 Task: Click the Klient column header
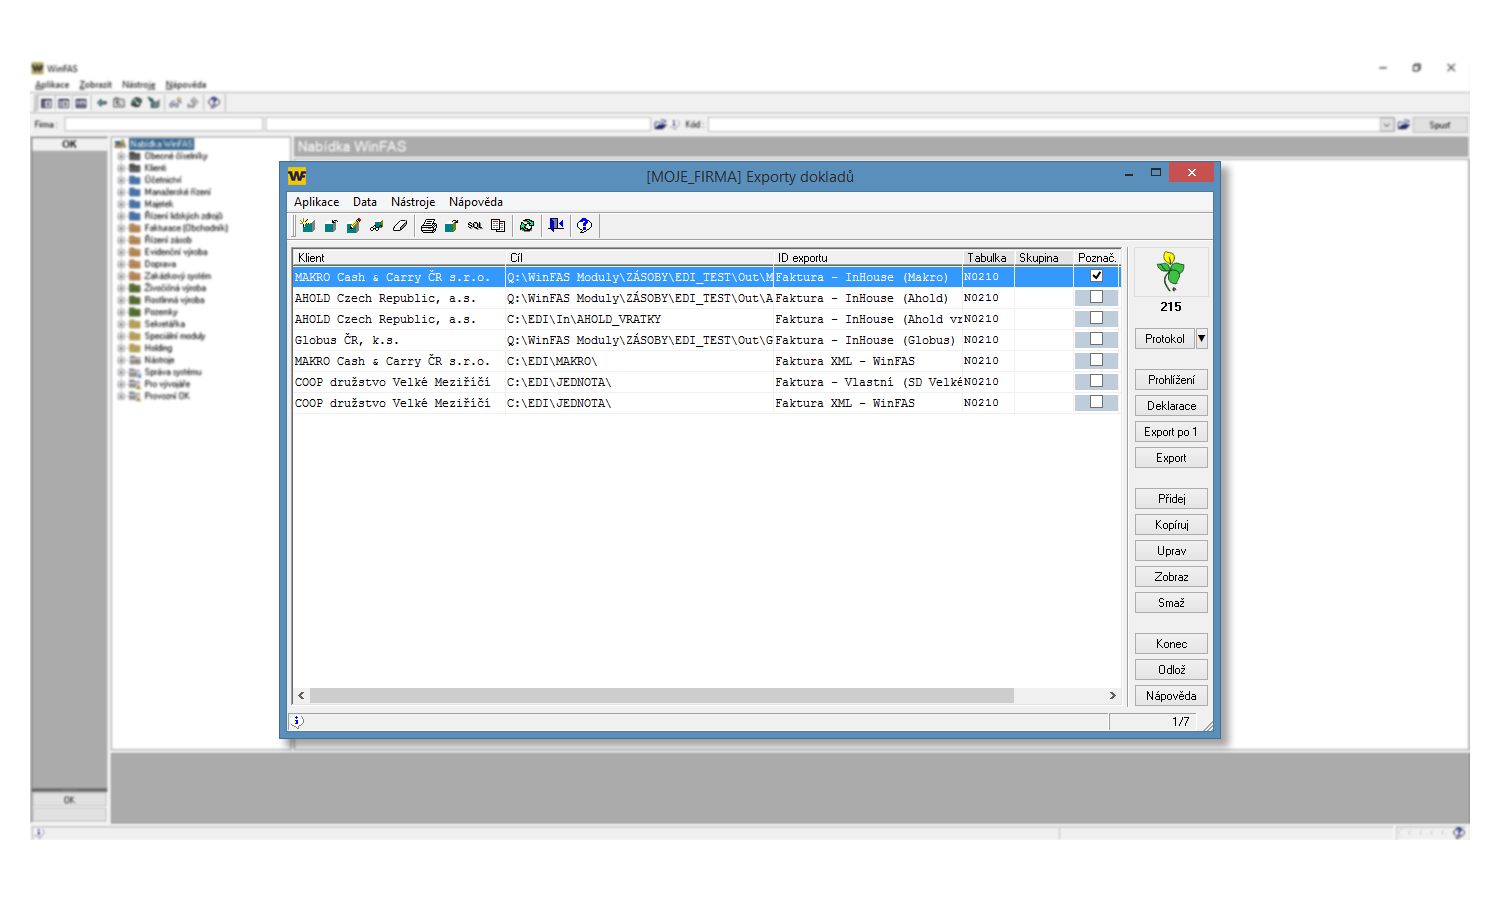click(x=399, y=258)
